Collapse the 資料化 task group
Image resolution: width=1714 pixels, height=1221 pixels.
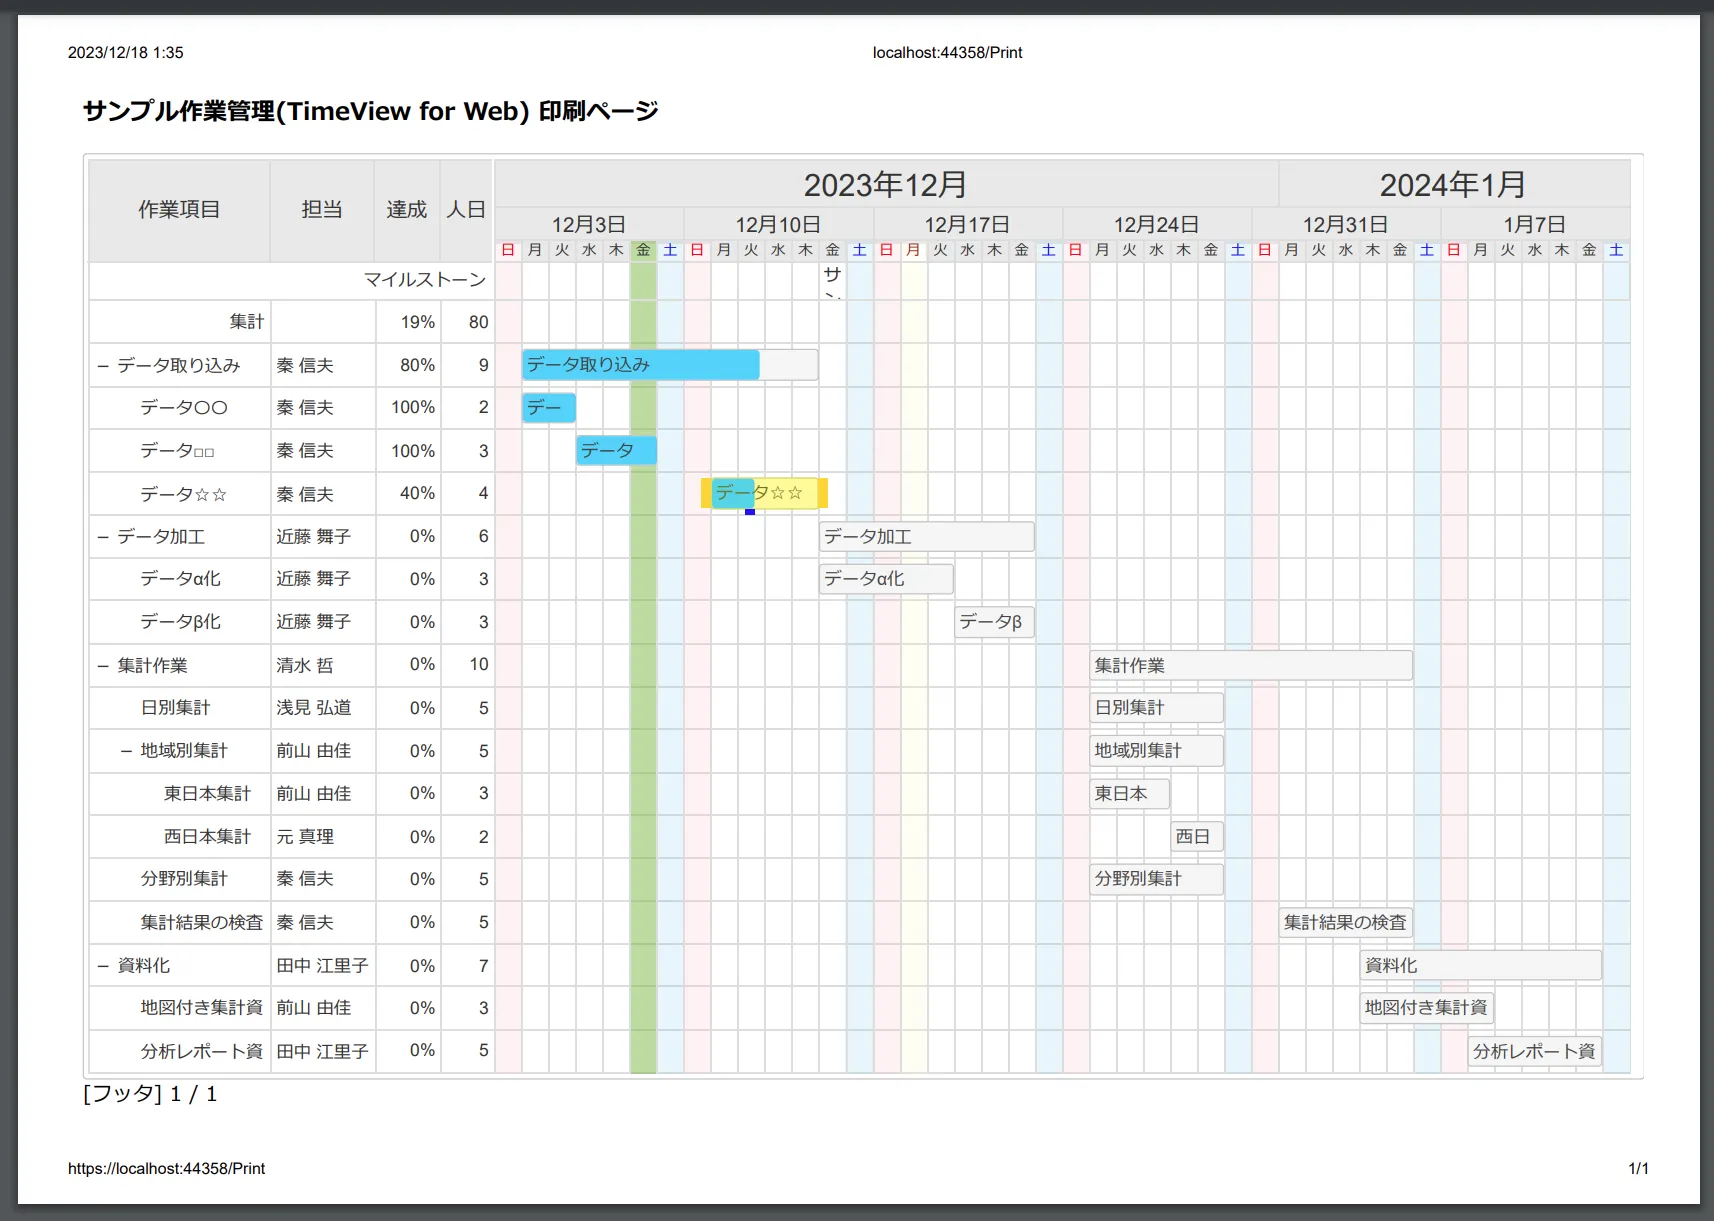102,966
